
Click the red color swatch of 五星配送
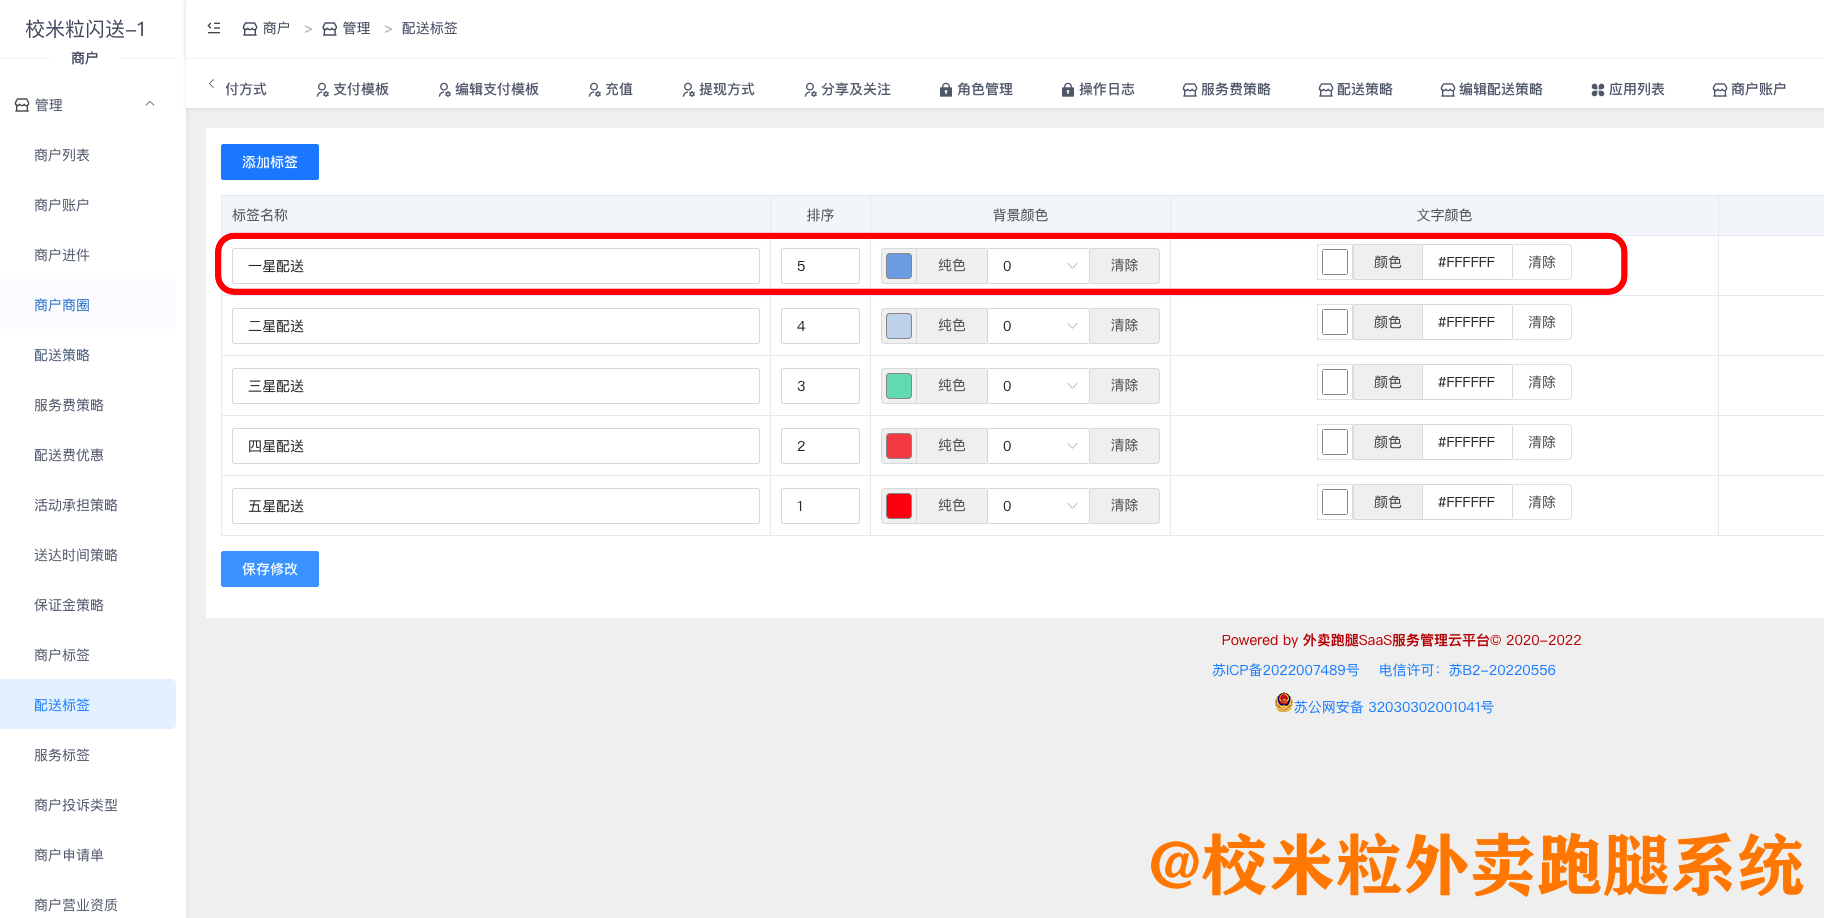click(898, 505)
